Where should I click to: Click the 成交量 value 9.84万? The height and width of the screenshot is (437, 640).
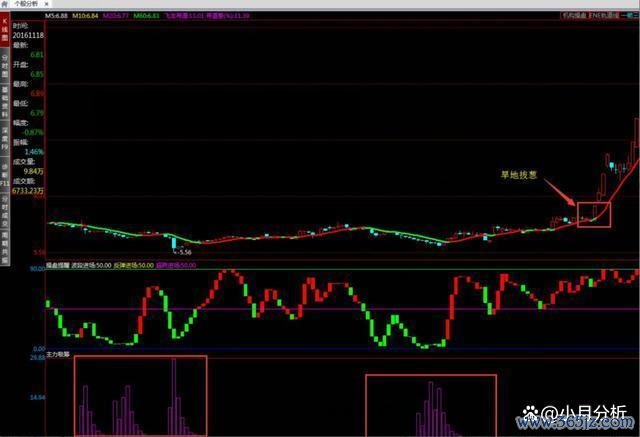click(33, 171)
